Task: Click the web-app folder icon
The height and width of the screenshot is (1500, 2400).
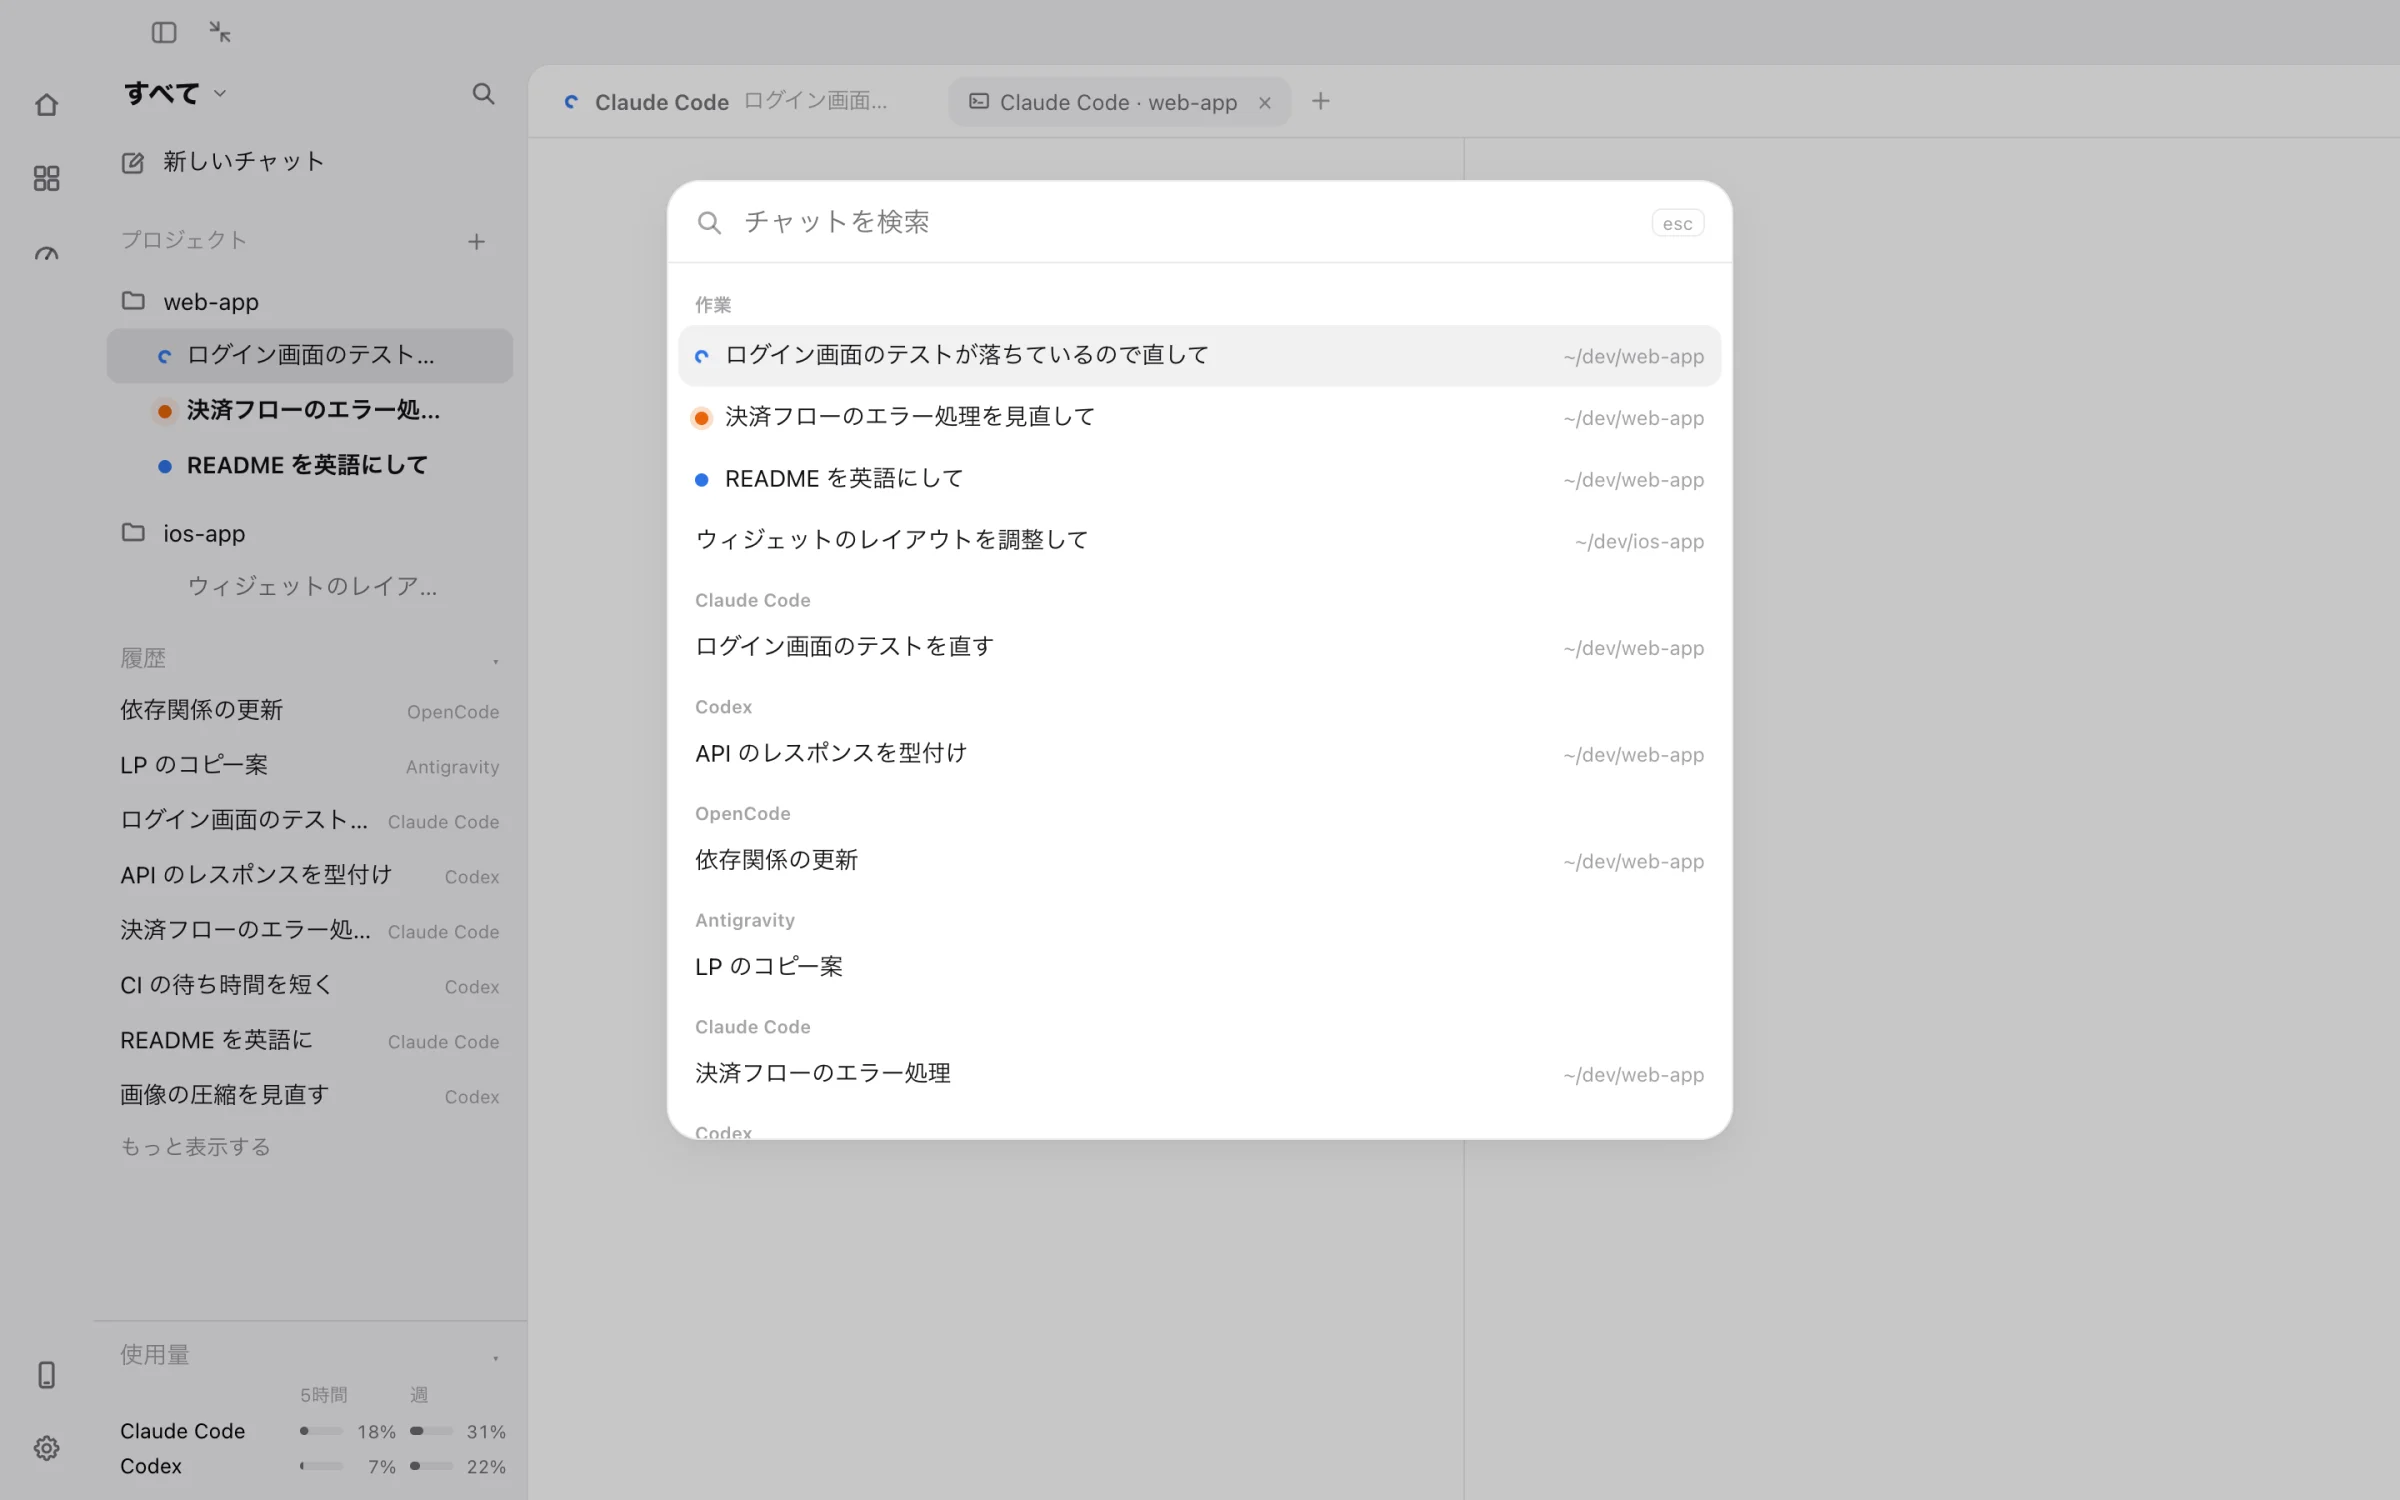Action: [x=133, y=301]
